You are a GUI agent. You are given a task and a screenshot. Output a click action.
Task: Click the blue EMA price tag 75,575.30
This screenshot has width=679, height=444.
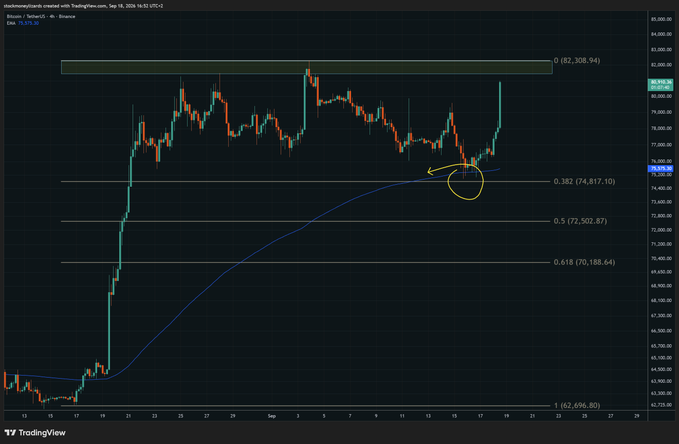660,169
